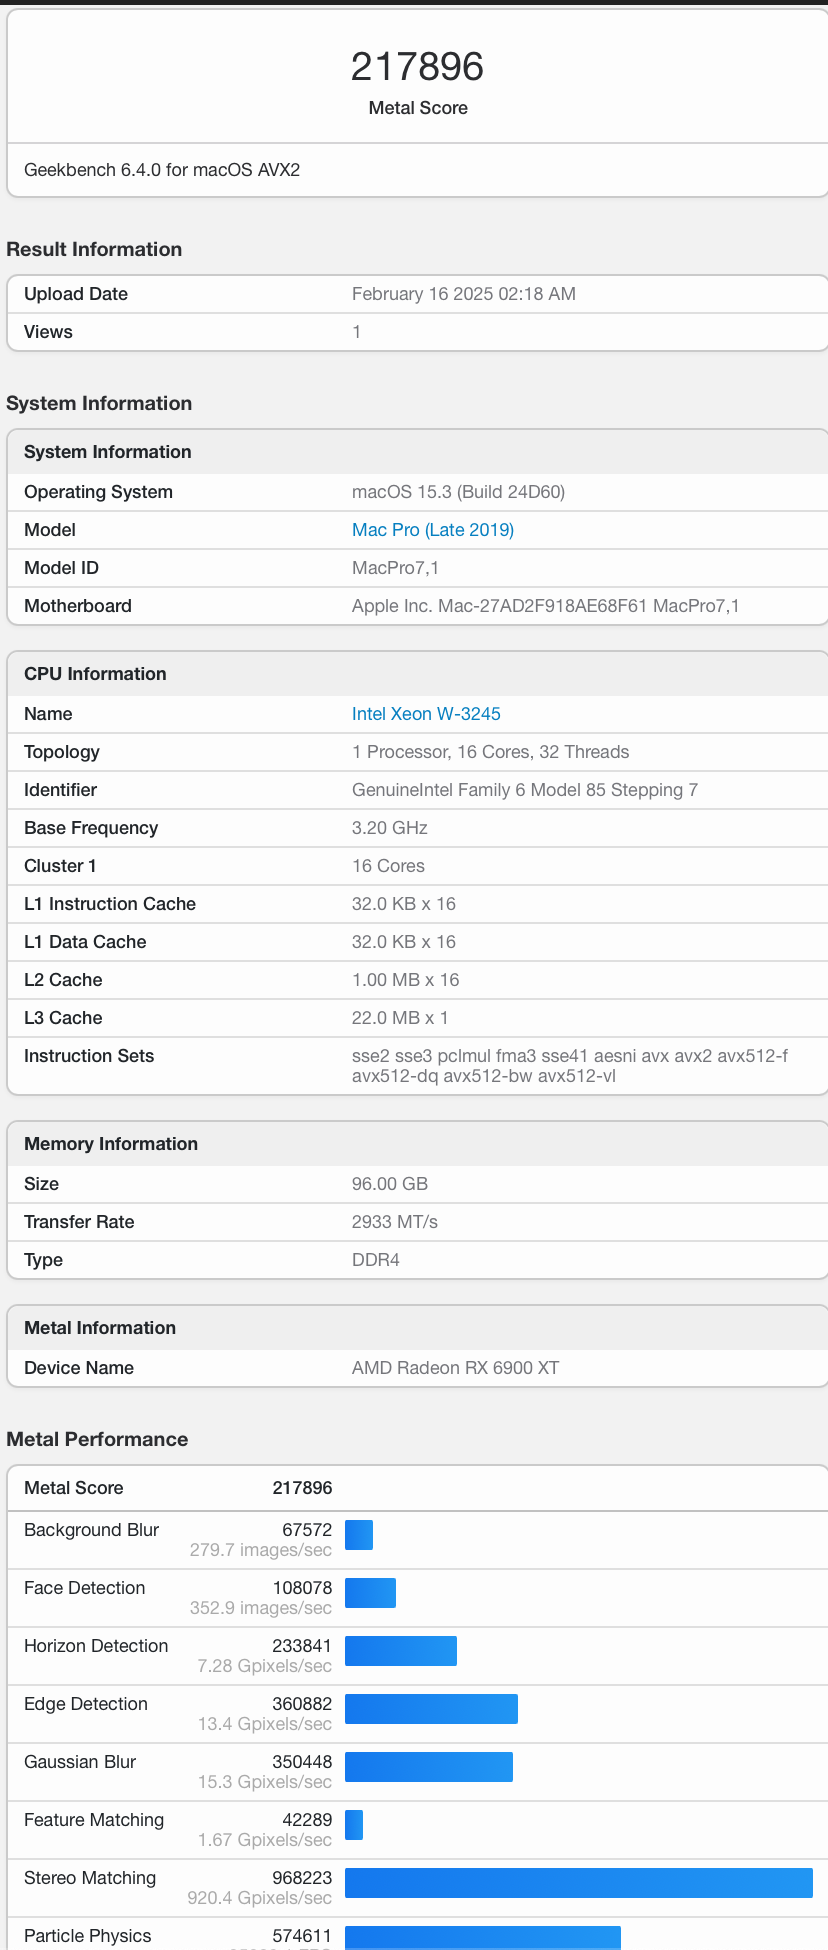The width and height of the screenshot is (828, 1950).
Task: Select the Geekbench 6.4.0 for macOS AVX2 text
Action: click(x=162, y=170)
